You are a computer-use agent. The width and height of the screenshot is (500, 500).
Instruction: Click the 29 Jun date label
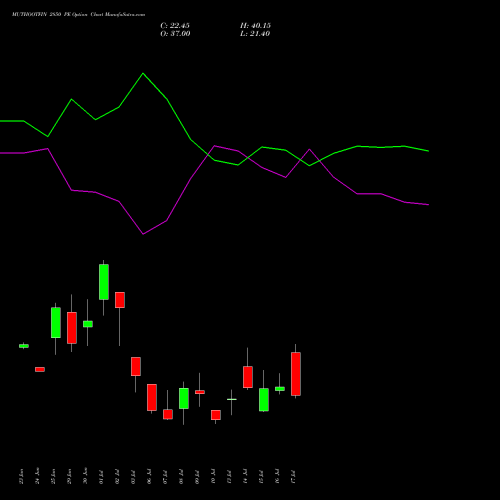[70, 477]
